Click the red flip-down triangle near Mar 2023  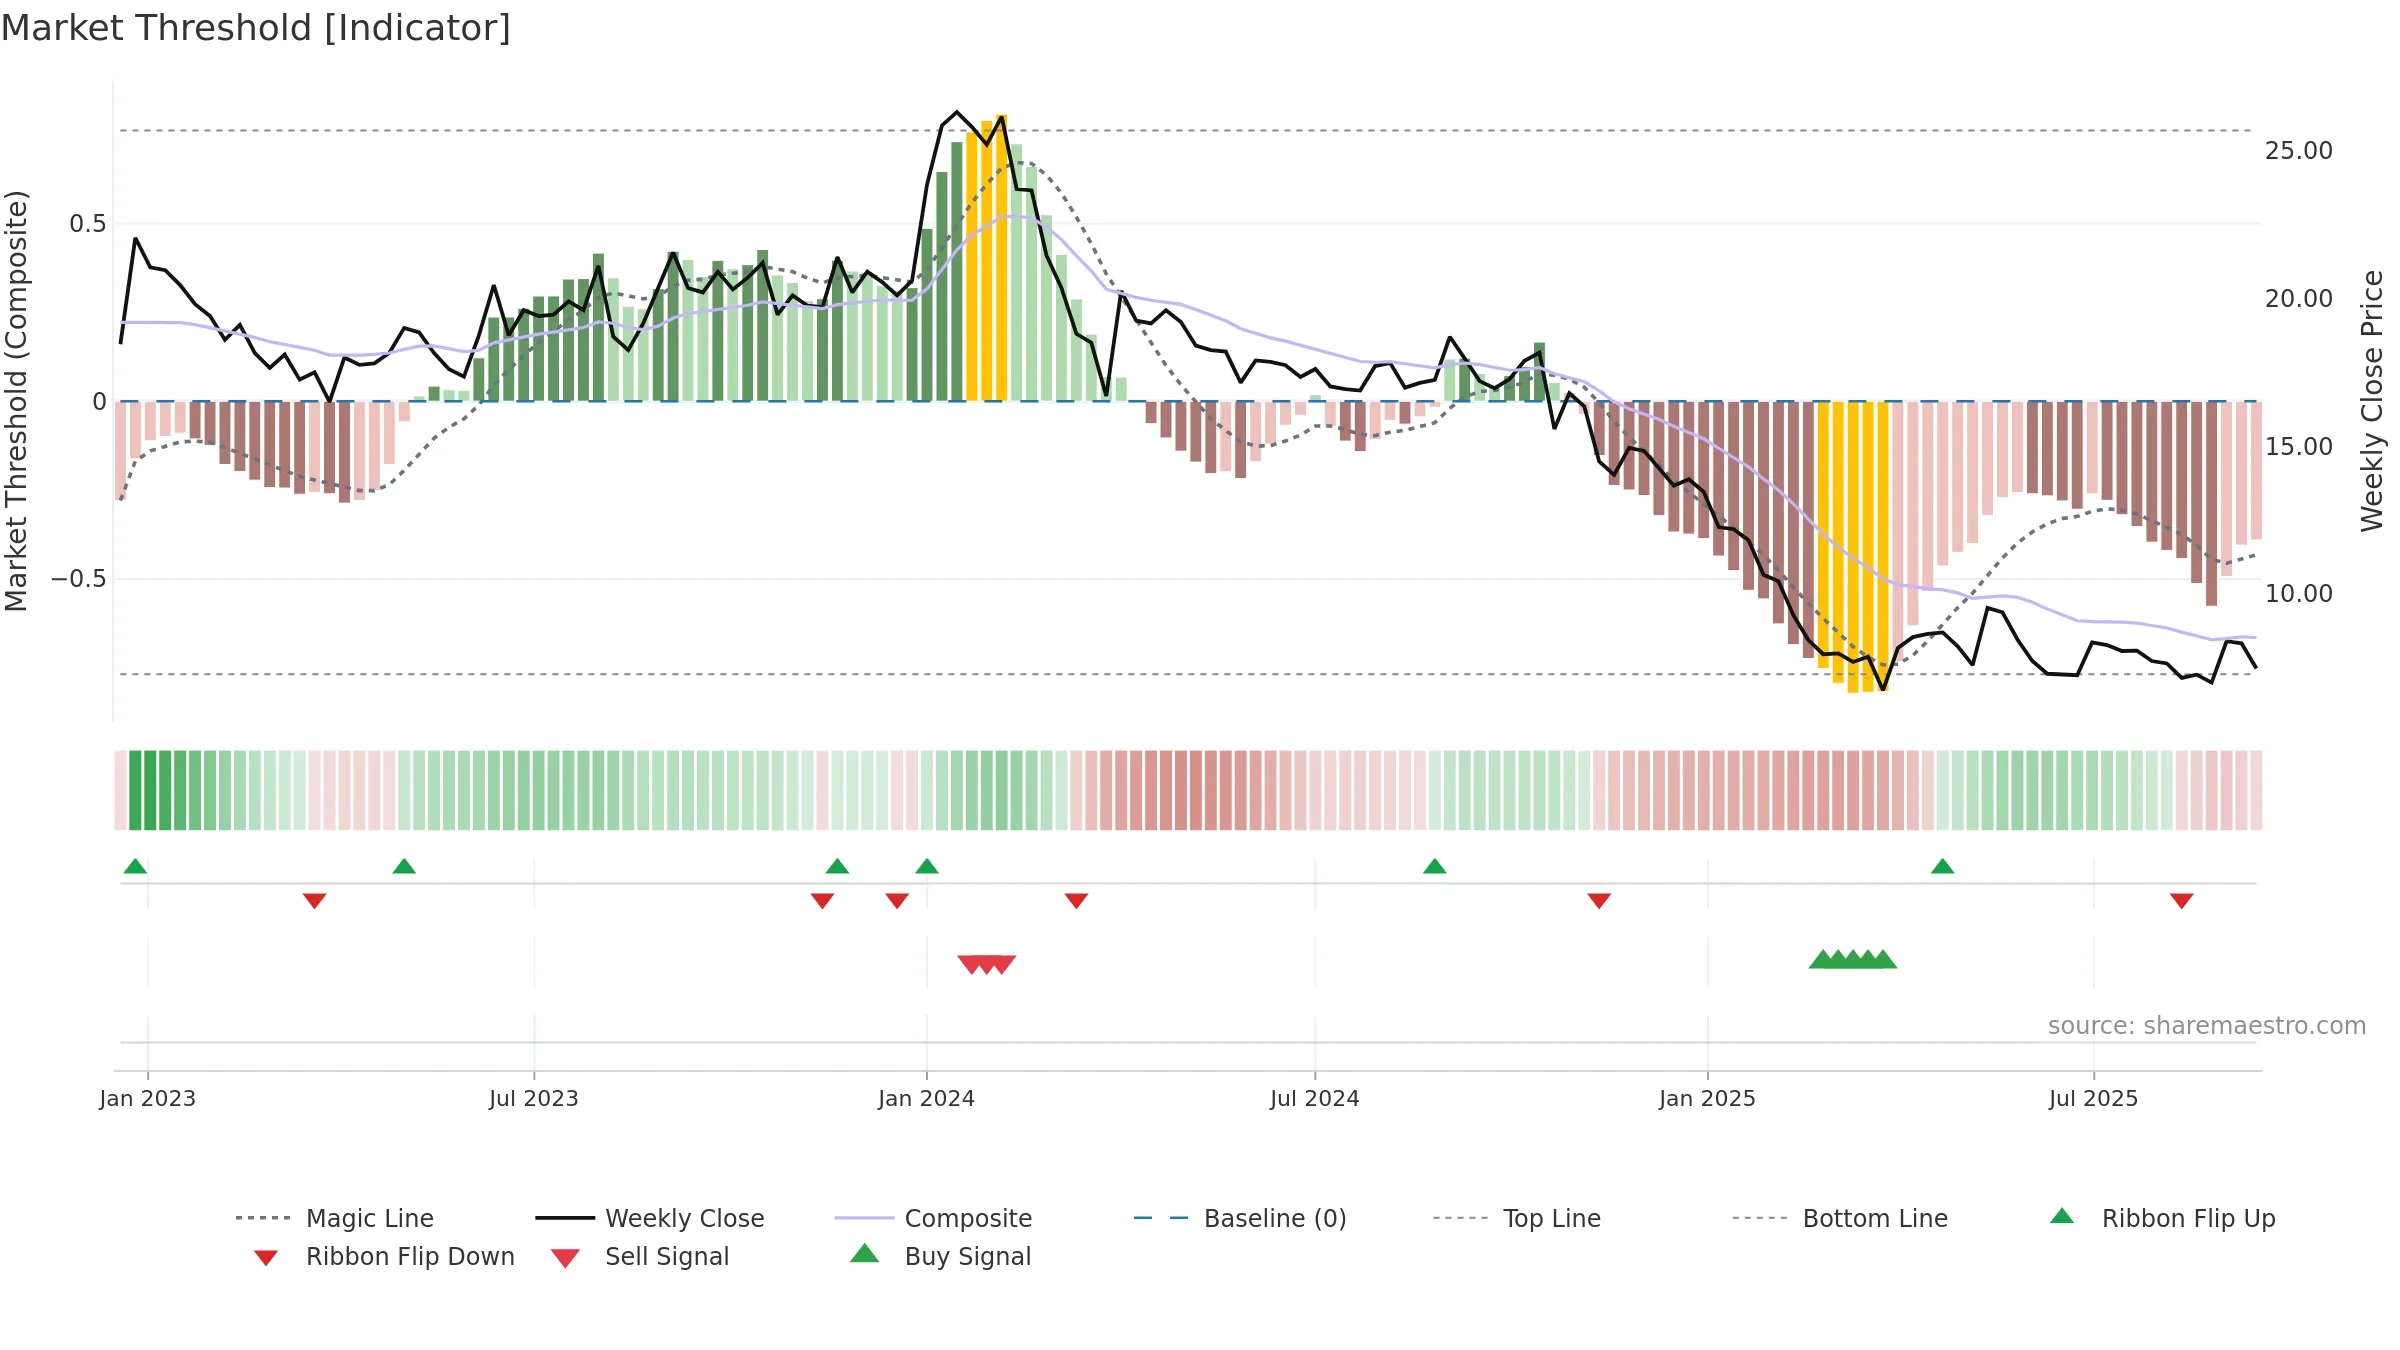point(314,901)
